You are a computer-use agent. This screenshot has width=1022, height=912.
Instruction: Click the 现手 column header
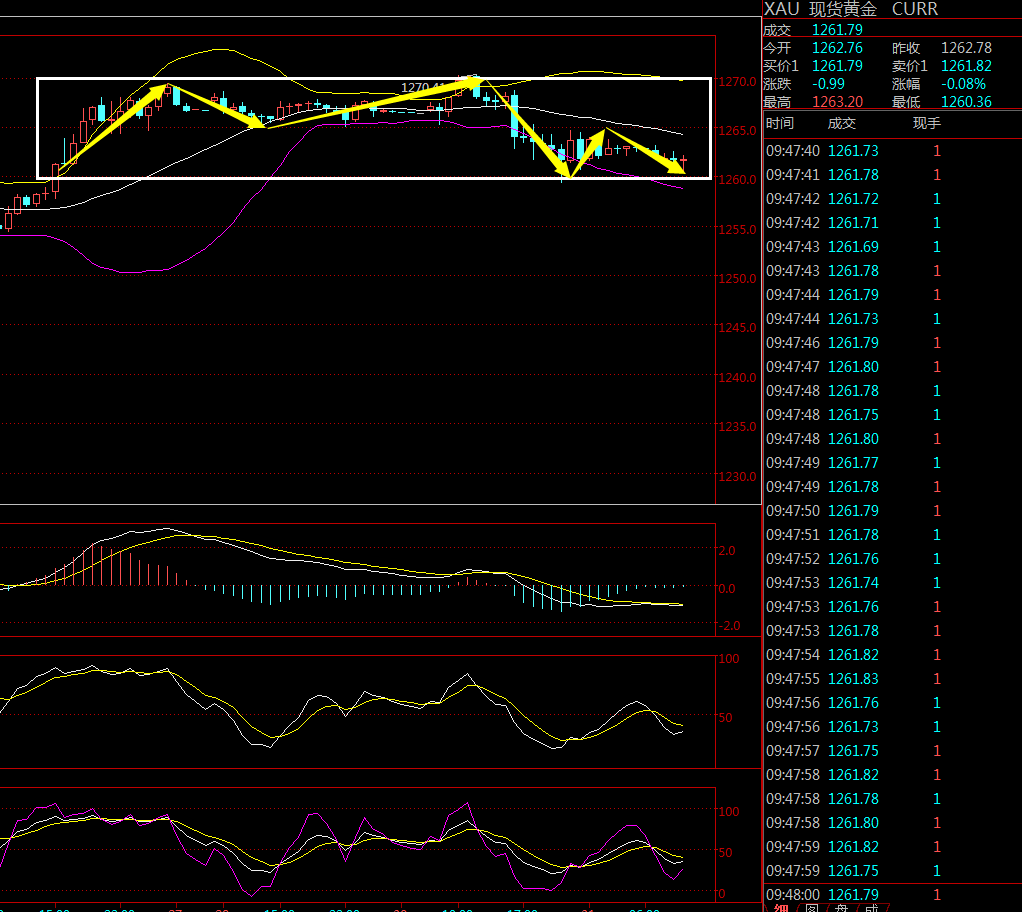[926, 123]
